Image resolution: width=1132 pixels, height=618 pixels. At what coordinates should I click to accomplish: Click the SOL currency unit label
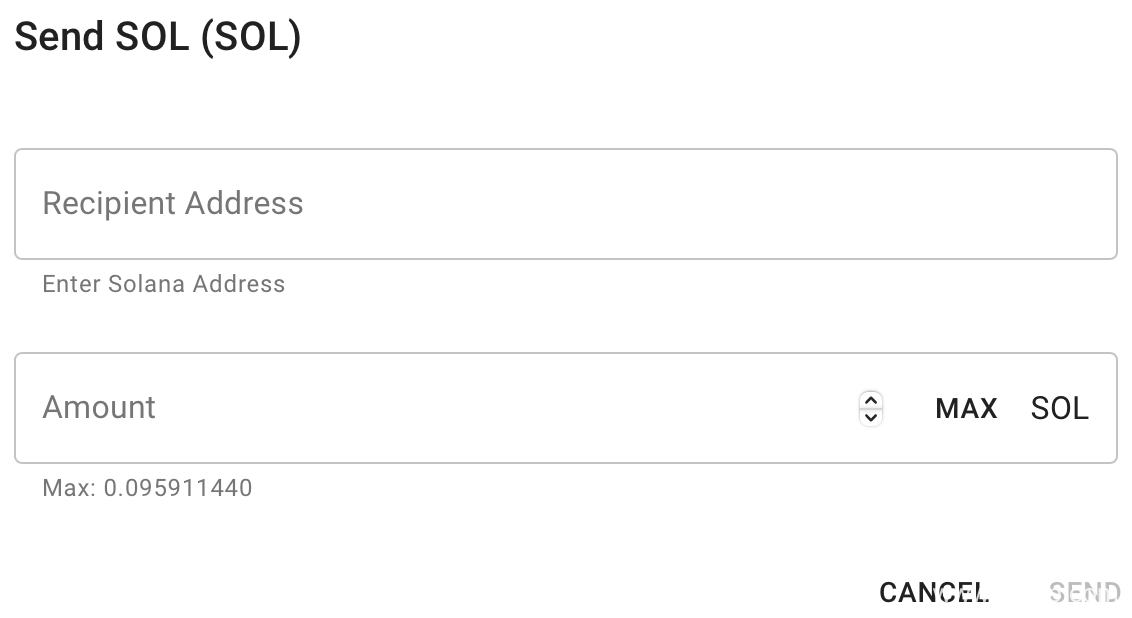1059,408
